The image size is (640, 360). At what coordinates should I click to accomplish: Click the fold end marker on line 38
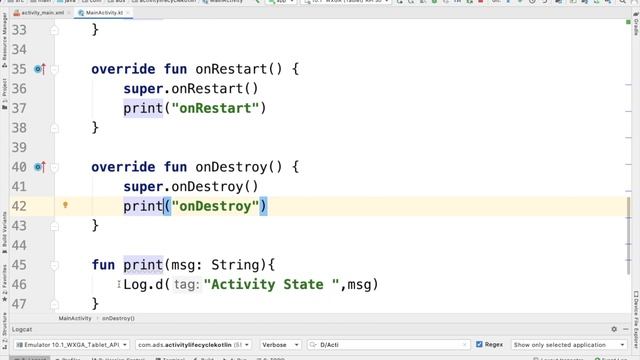pyautogui.click(x=54, y=128)
